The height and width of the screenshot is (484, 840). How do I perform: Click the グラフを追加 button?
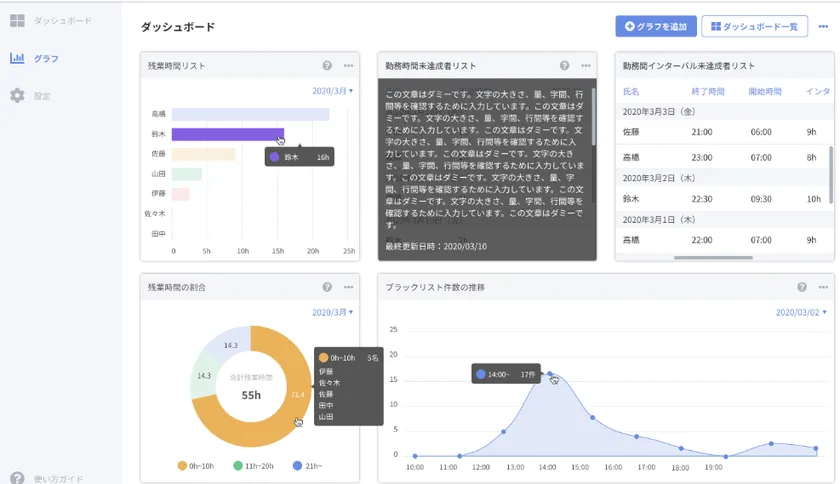pyautogui.click(x=655, y=27)
